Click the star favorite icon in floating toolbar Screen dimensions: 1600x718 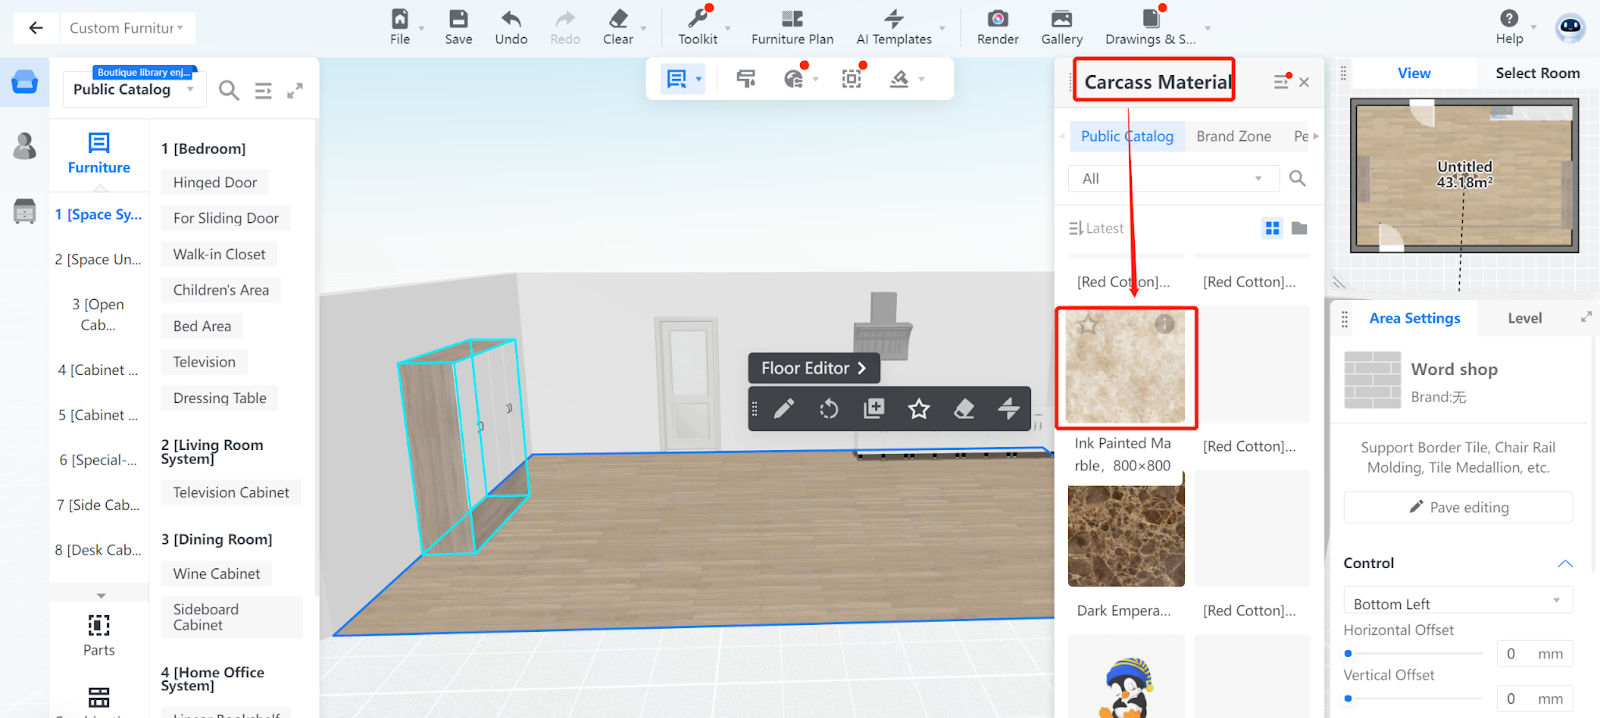click(x=919, y=409)
